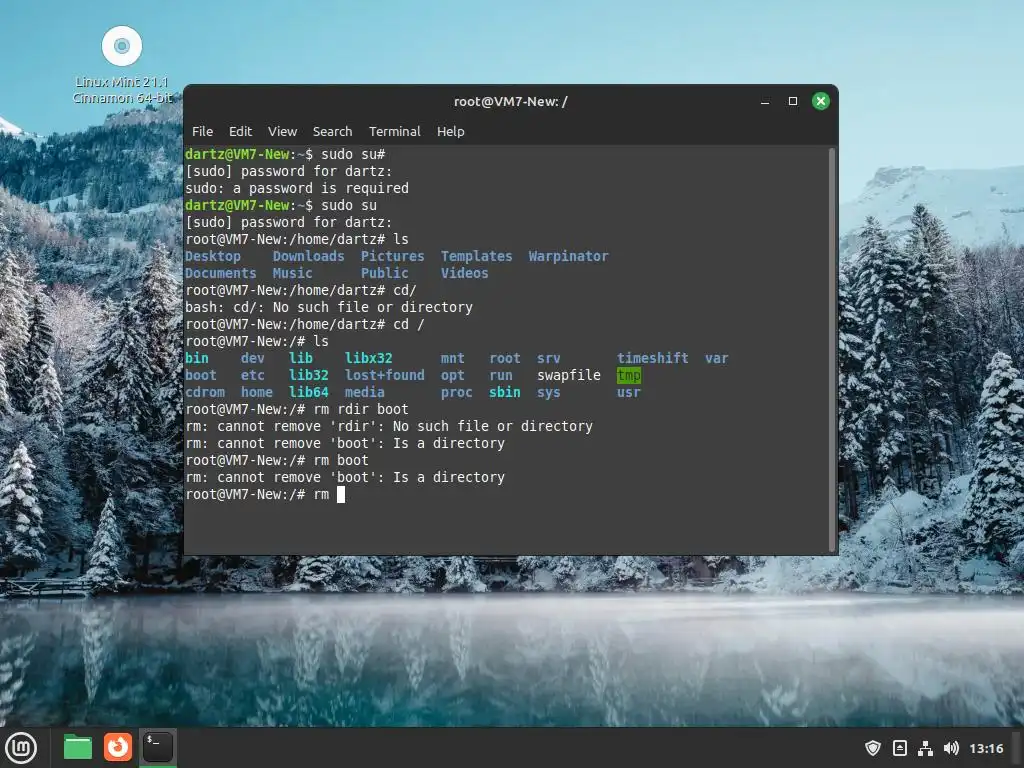This screenshot has height=768, width=1024.
Task: Open the Search menu in Terminal
Action: coord(332,131)
